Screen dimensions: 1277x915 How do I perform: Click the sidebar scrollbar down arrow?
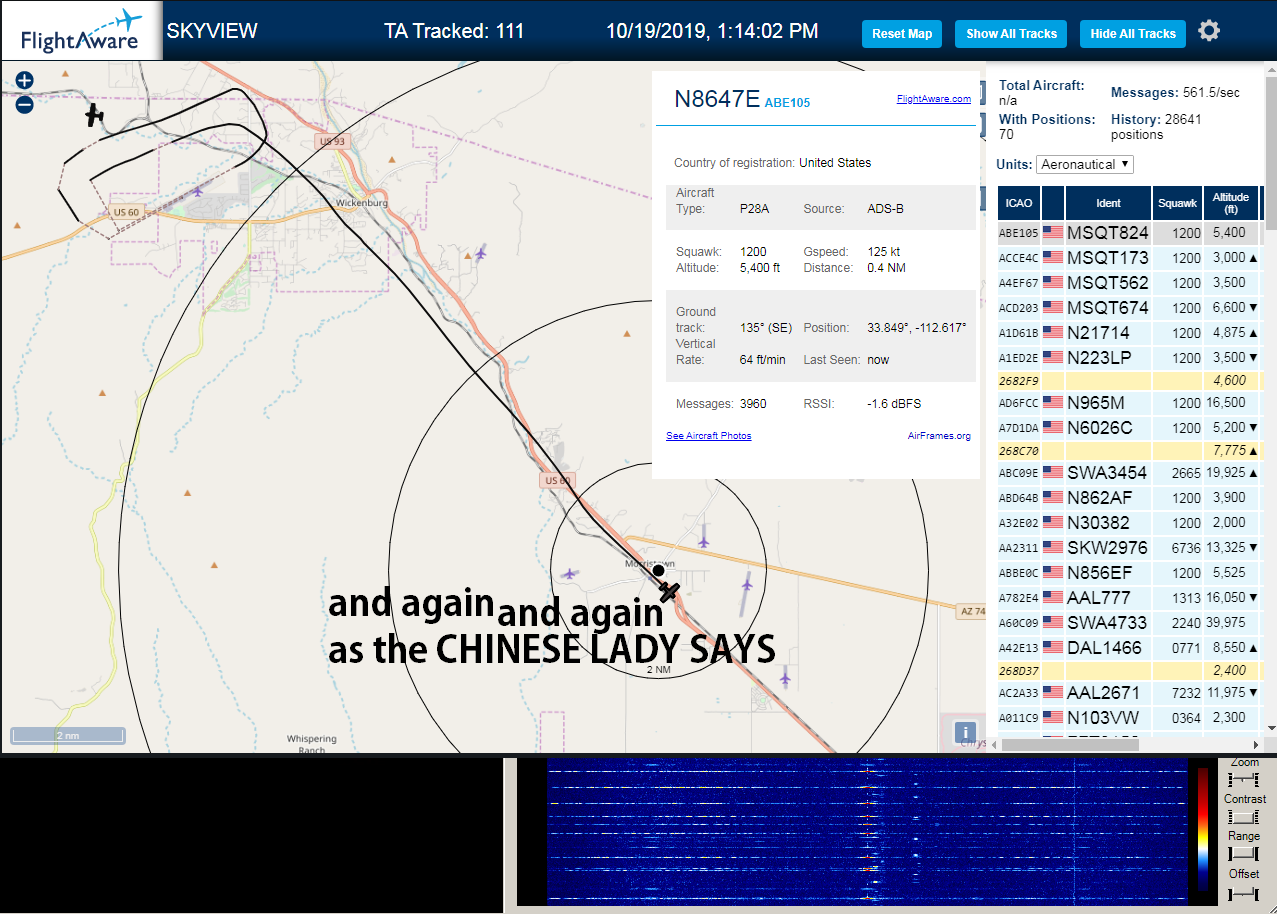[x=1271, y=728]
